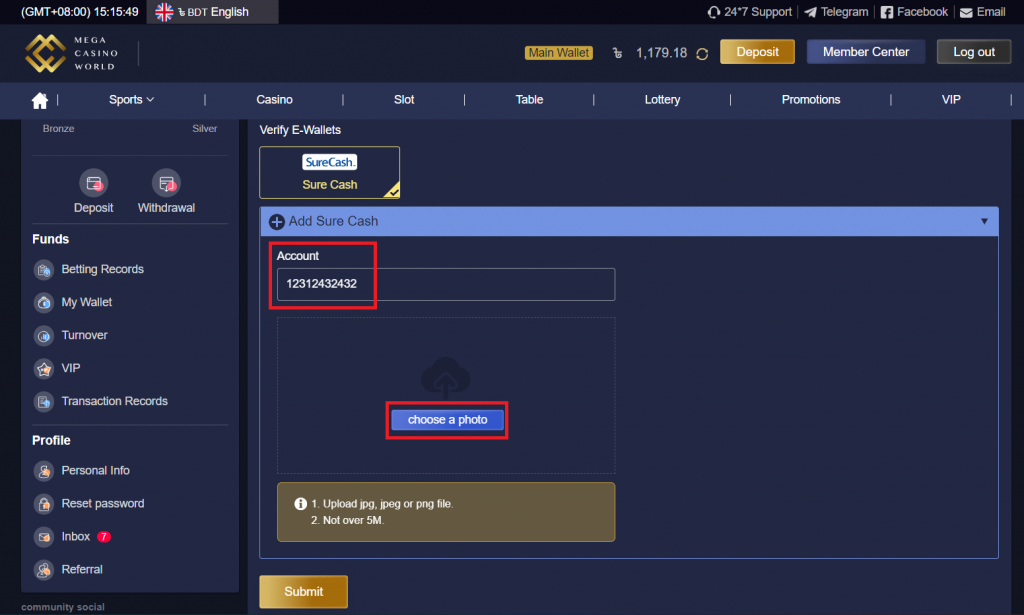The height and width of the screenshot is (615, 1024).
Task: Click the Personal Info icon
Action: click(x=44, y=471)
